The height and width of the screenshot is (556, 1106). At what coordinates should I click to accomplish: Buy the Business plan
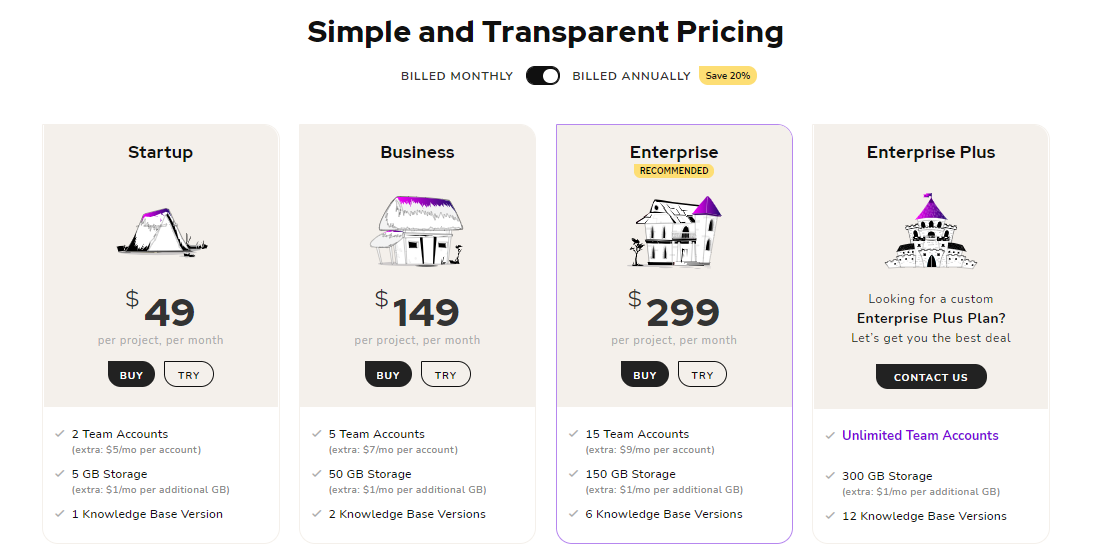[388, 375]
